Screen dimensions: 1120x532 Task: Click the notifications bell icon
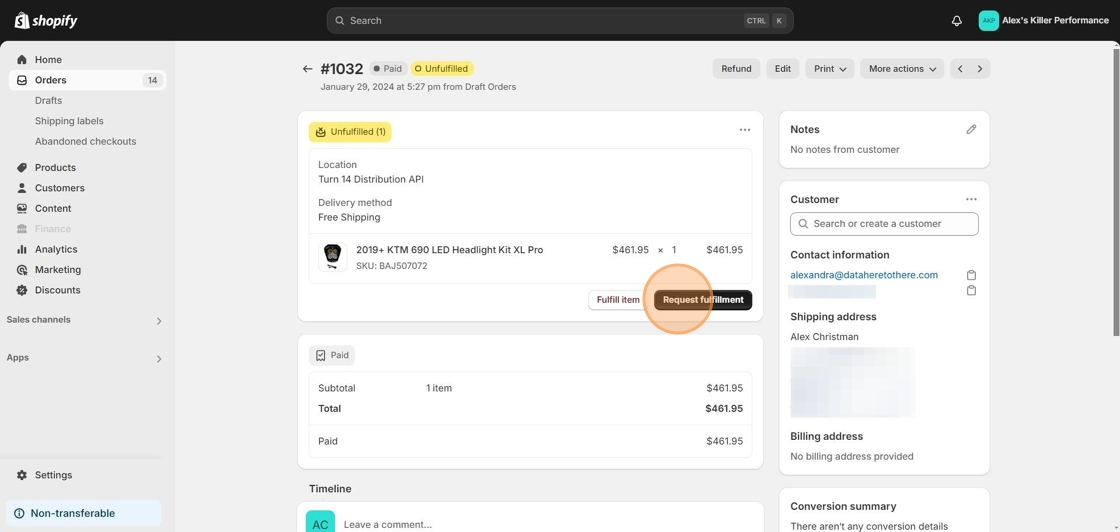[956, 21]
